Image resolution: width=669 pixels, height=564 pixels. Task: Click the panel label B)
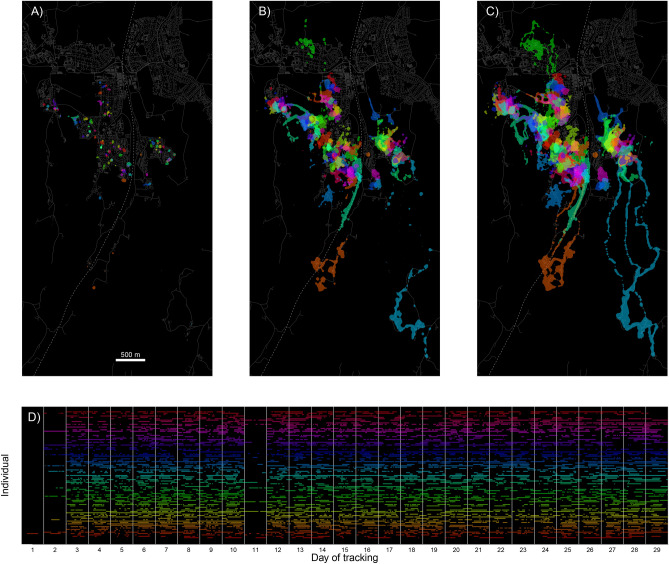(263, 12)
